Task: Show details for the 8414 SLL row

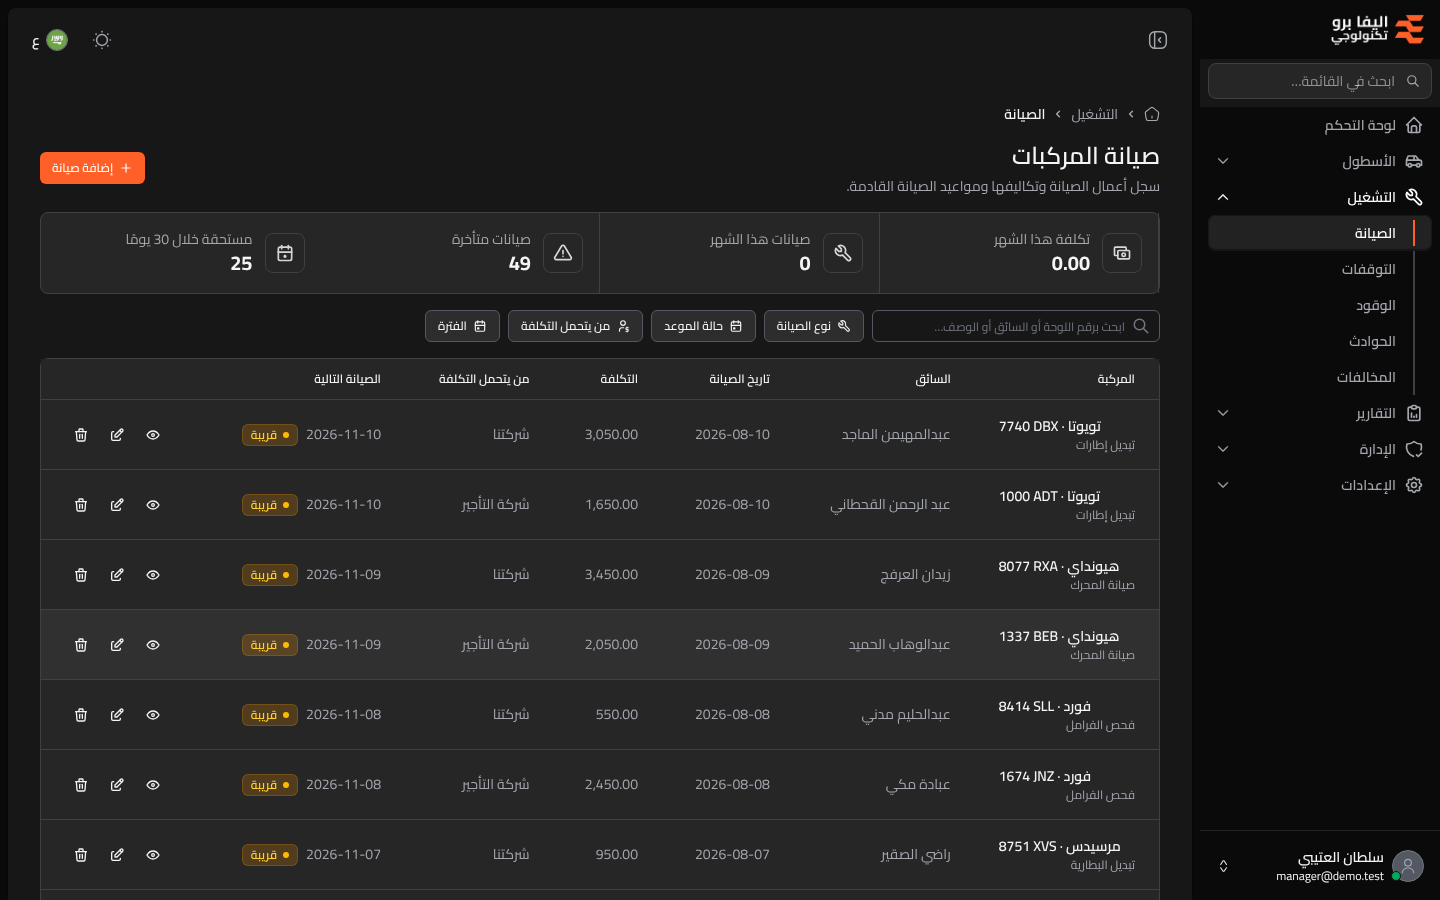Action: 153,715
